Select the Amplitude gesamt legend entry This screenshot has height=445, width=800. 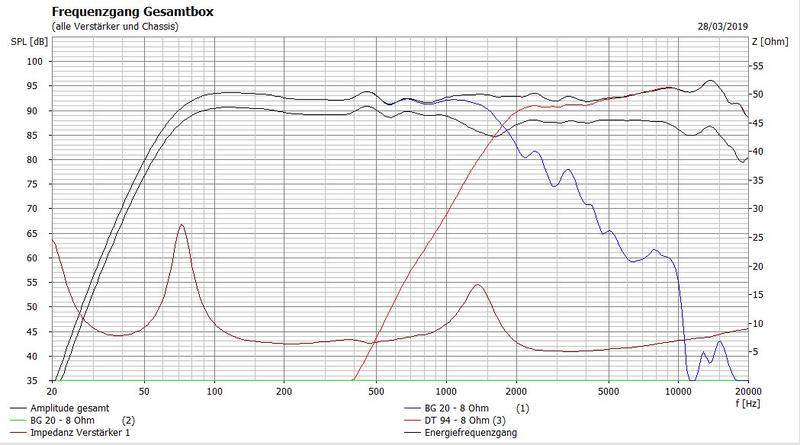pos(69,408)
